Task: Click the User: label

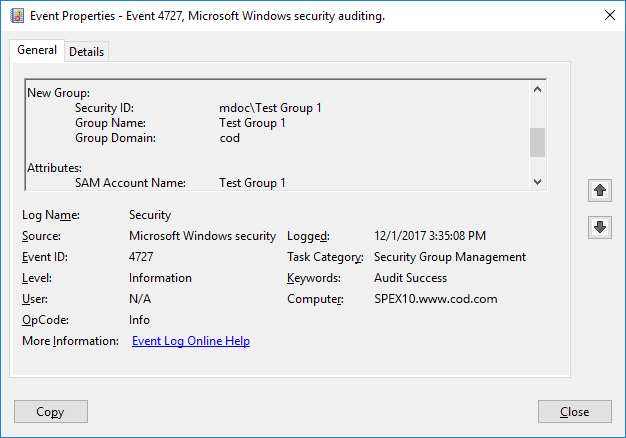Action: pyautogui.click(x=35, y=299)
